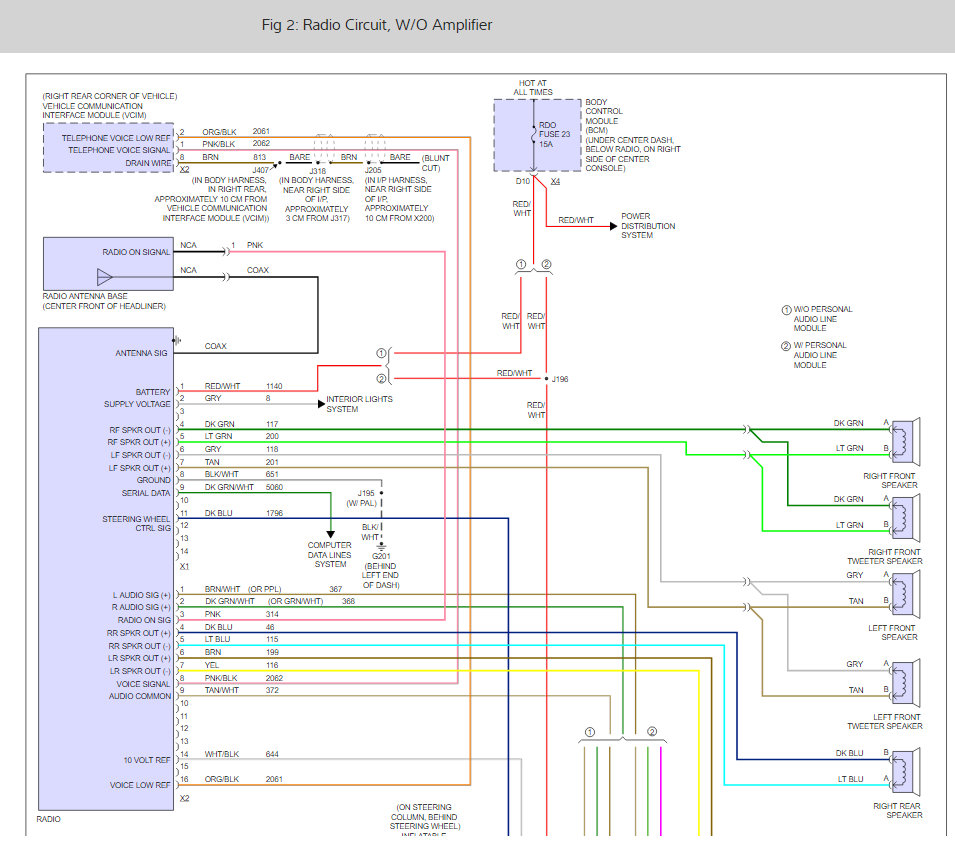Click the 'DRAIN WIRE' label
Image resolution: width=955 pixels, height=846 pixels.
tap(148, 163)
